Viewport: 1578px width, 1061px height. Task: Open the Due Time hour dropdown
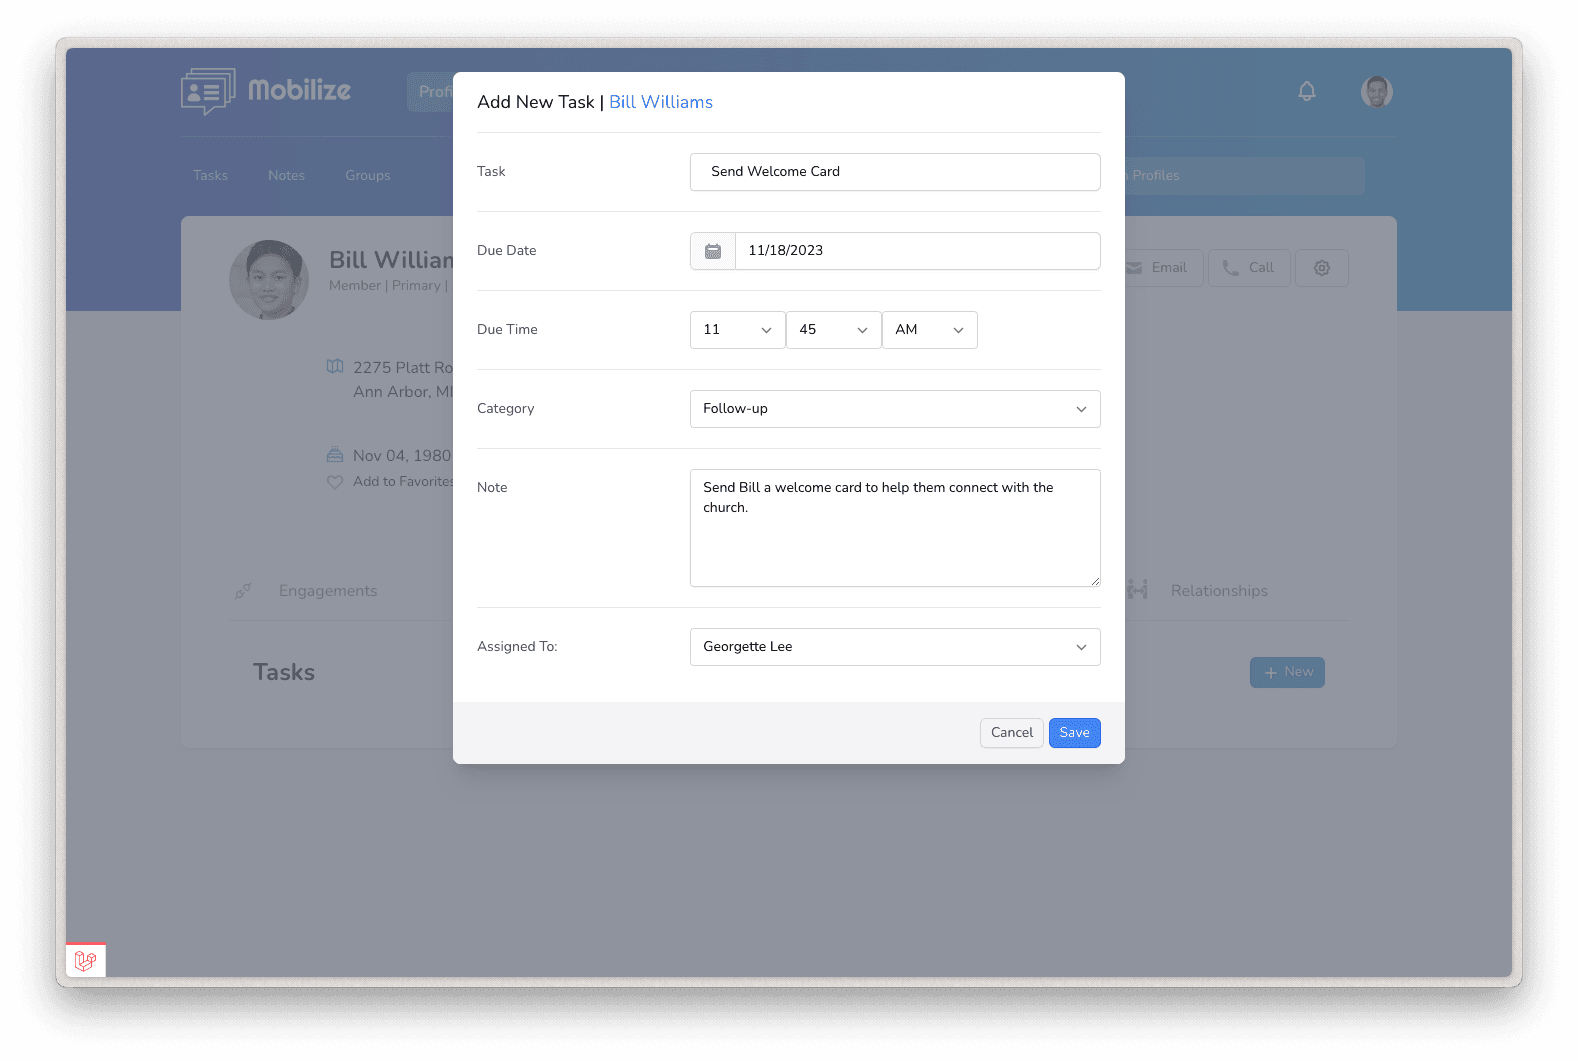point(737,330)
